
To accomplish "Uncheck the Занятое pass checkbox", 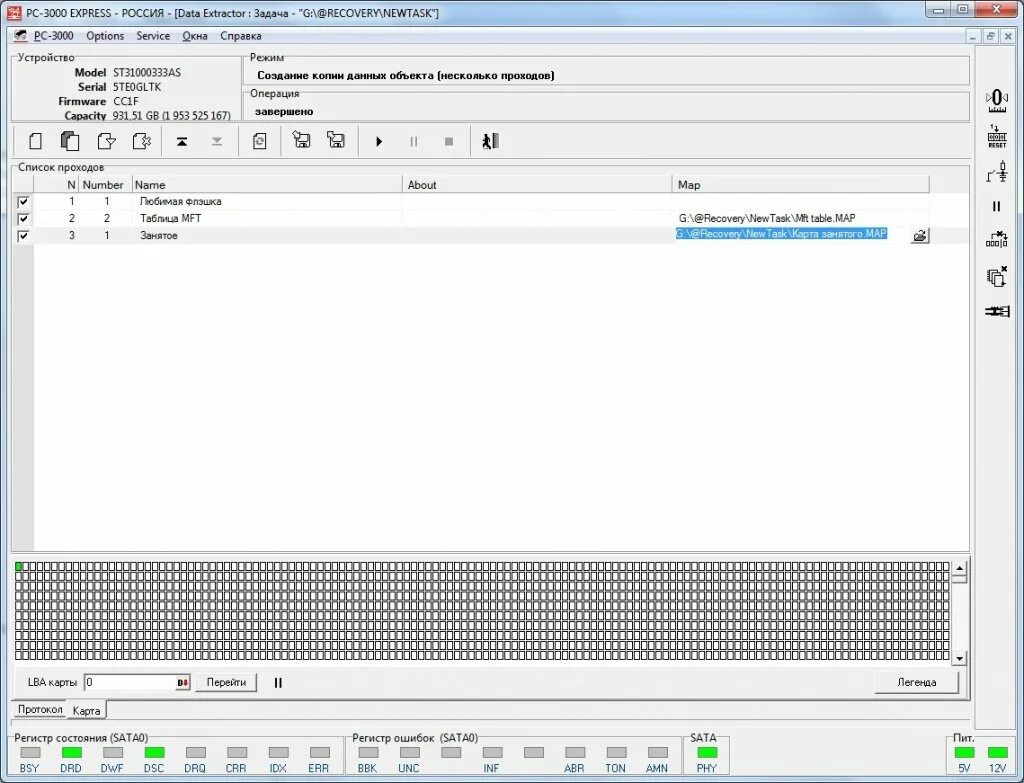I will (x=24, y=236).
